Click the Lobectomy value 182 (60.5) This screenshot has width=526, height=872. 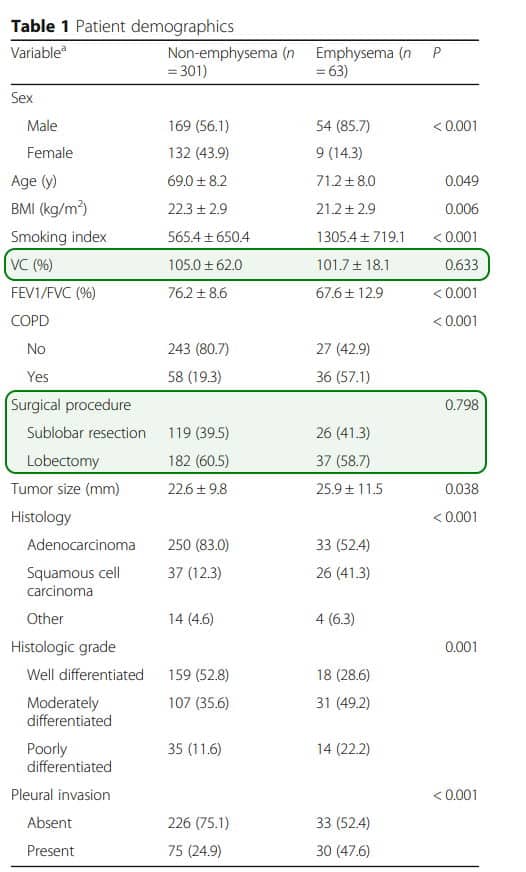point(199,461)
